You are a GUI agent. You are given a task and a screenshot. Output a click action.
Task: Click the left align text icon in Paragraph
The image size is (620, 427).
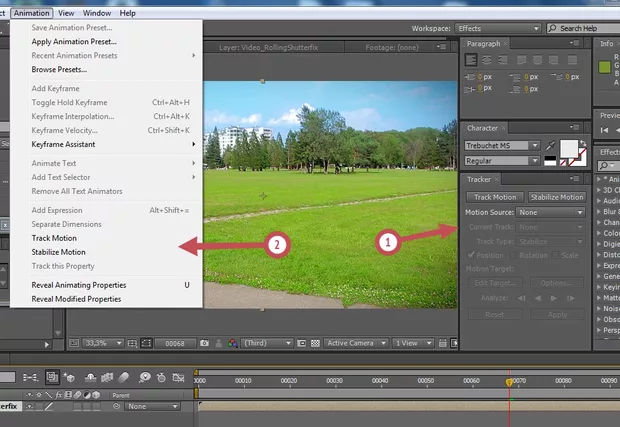pos(473,61)
